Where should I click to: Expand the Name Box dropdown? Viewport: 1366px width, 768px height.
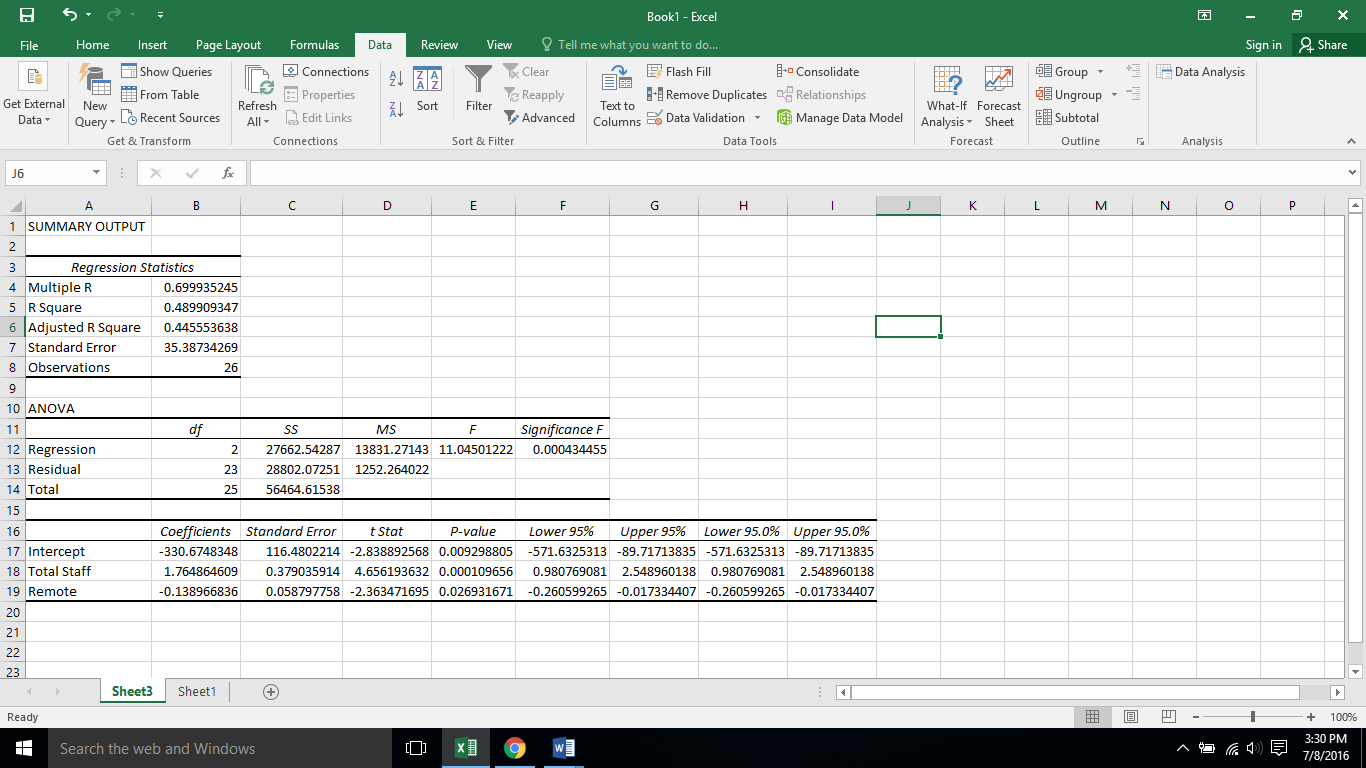[96, 173]
